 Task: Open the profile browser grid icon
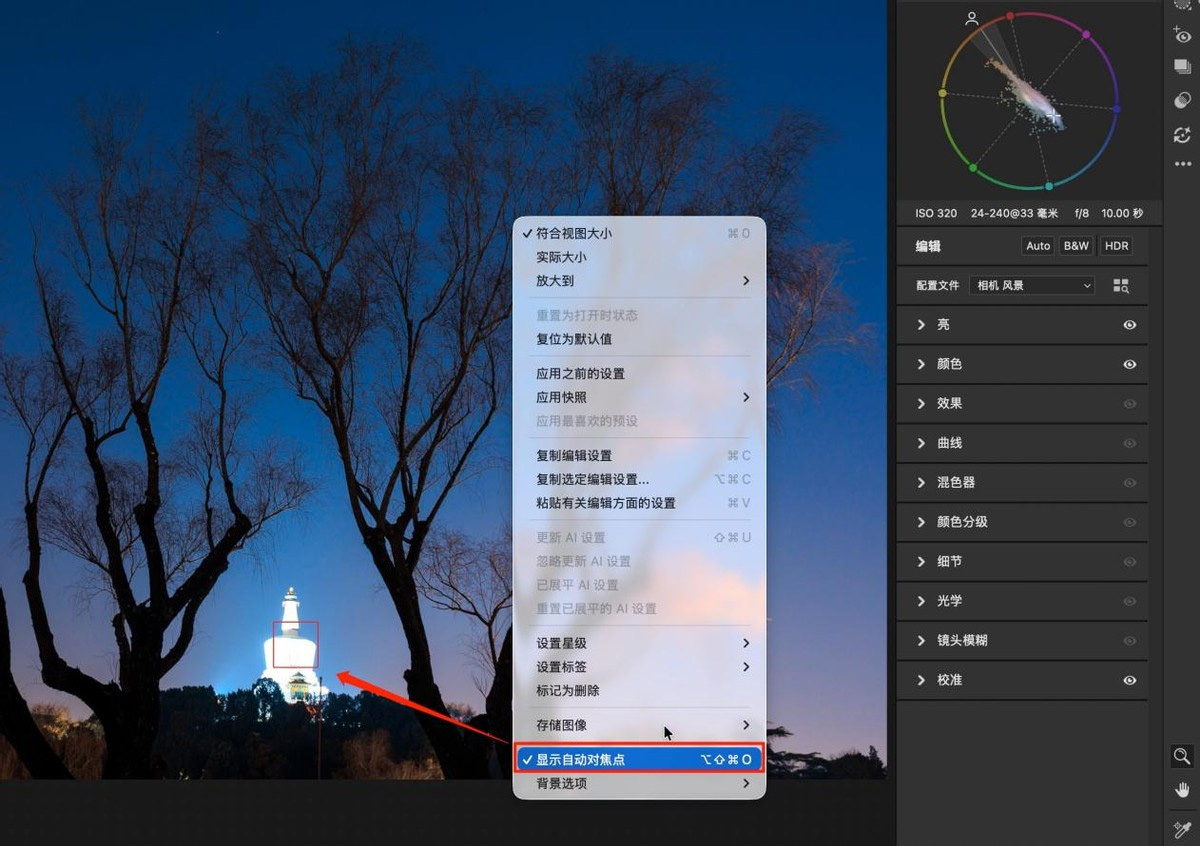[1121, 286]
